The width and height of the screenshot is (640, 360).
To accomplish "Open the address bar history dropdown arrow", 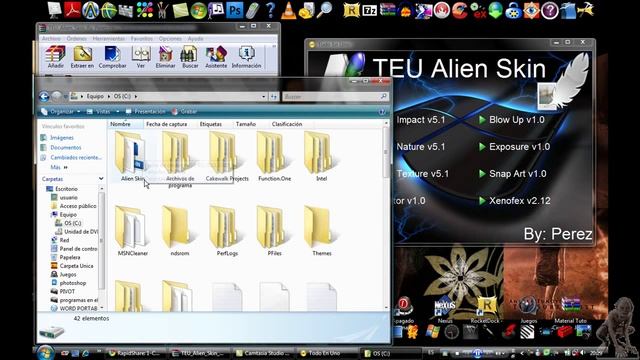I will coord(263,97).
